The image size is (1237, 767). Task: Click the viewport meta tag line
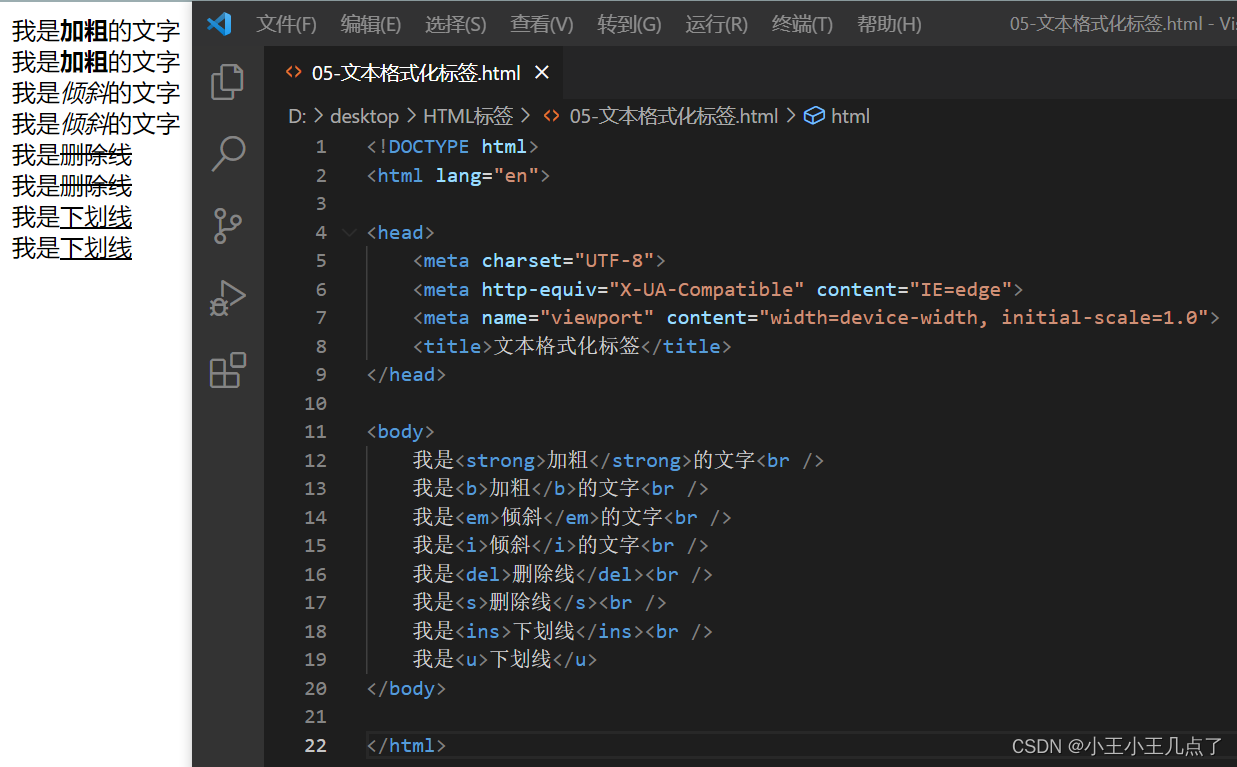[816, 318]
